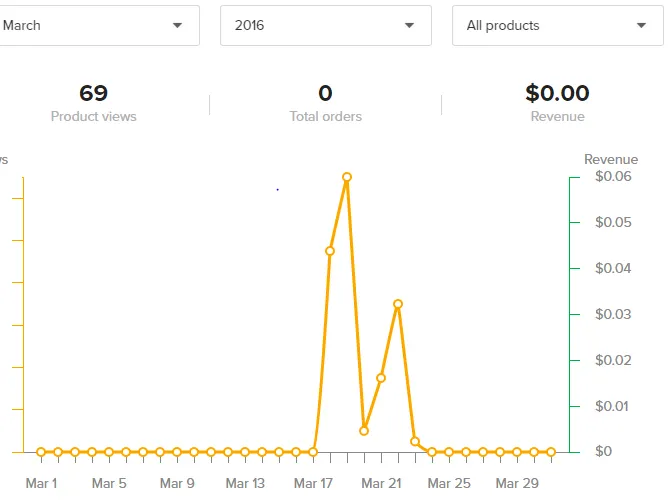
Task: Select the Mar 18 data point on line
Action: tap(330, 251)
